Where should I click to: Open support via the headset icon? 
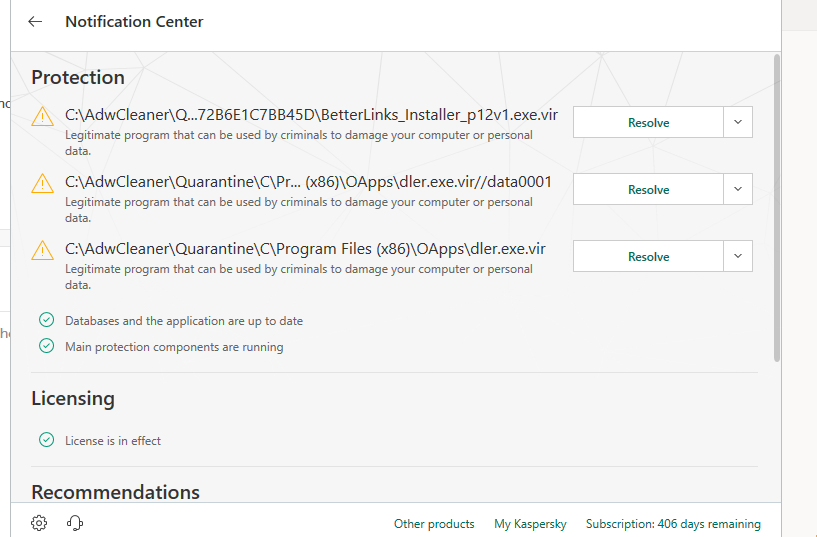click(75, 523)
